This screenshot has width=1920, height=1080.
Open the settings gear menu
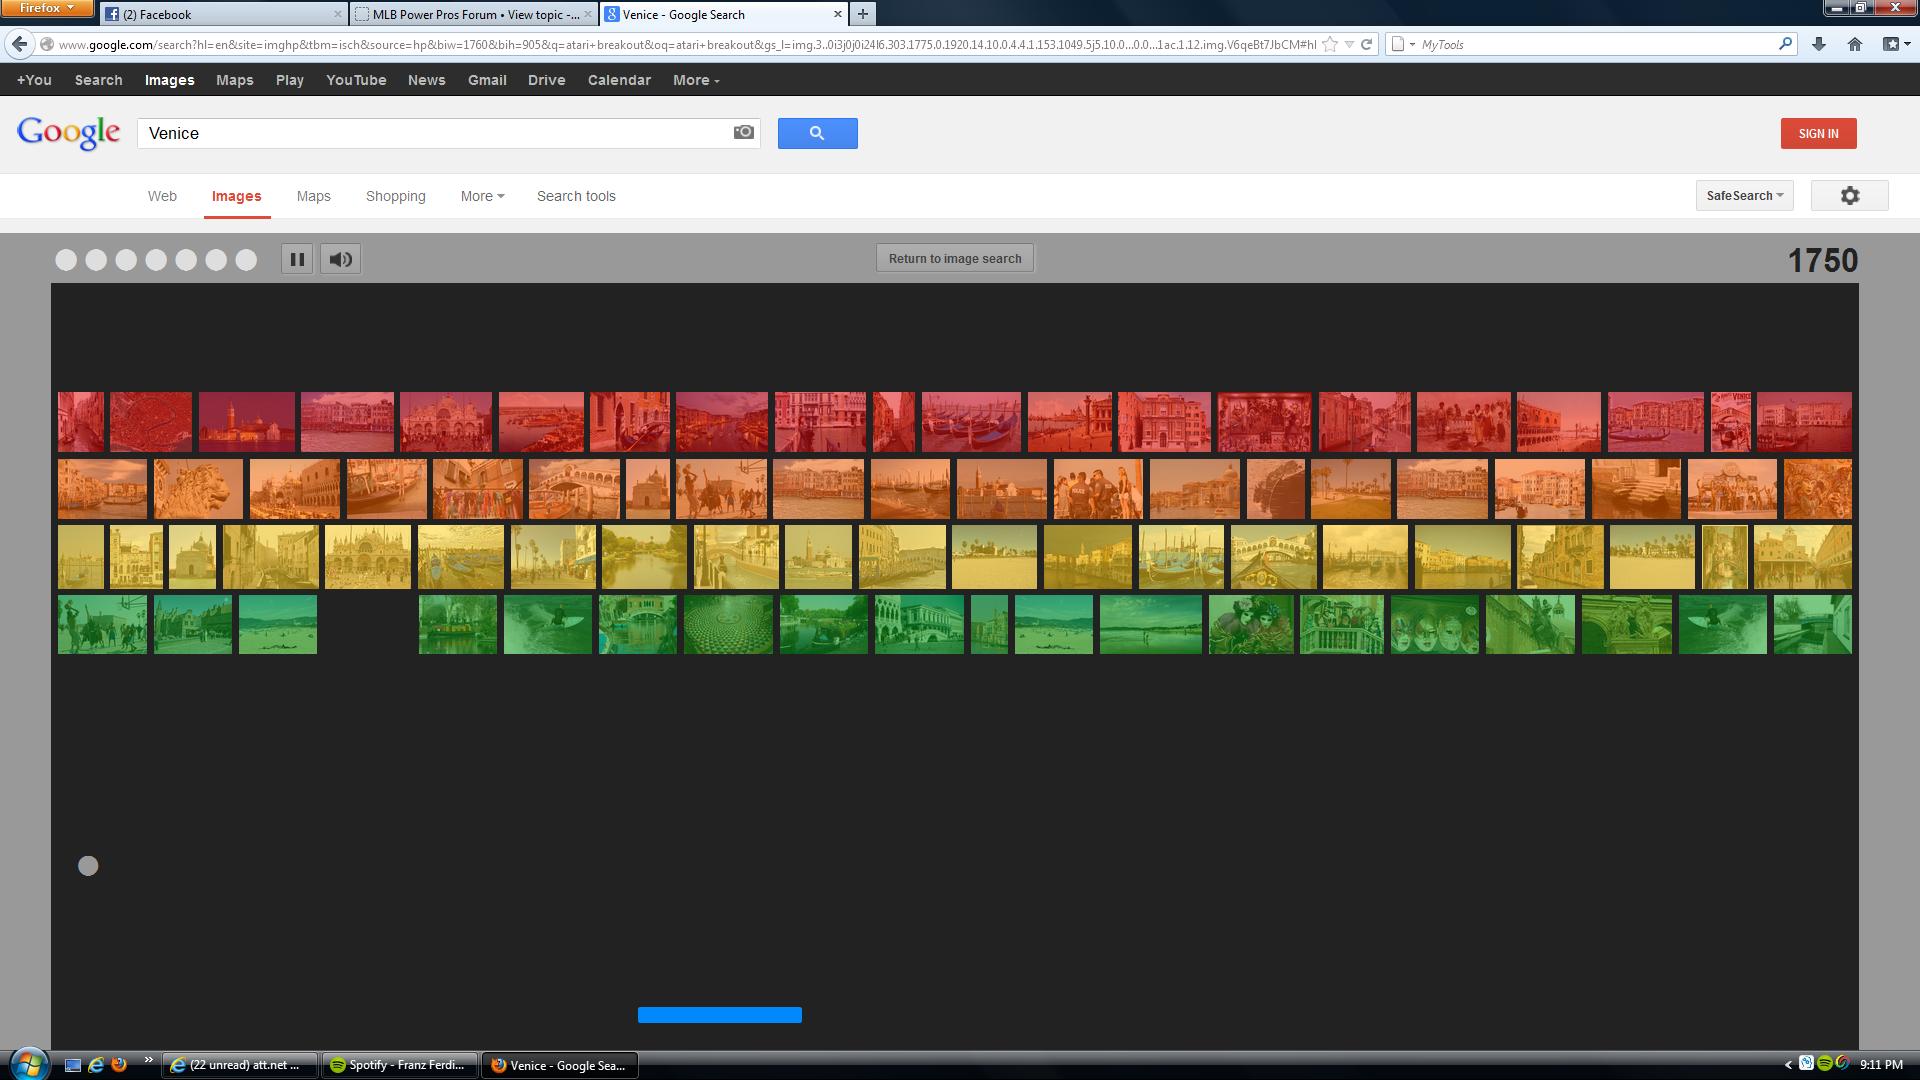[1850, 196]
